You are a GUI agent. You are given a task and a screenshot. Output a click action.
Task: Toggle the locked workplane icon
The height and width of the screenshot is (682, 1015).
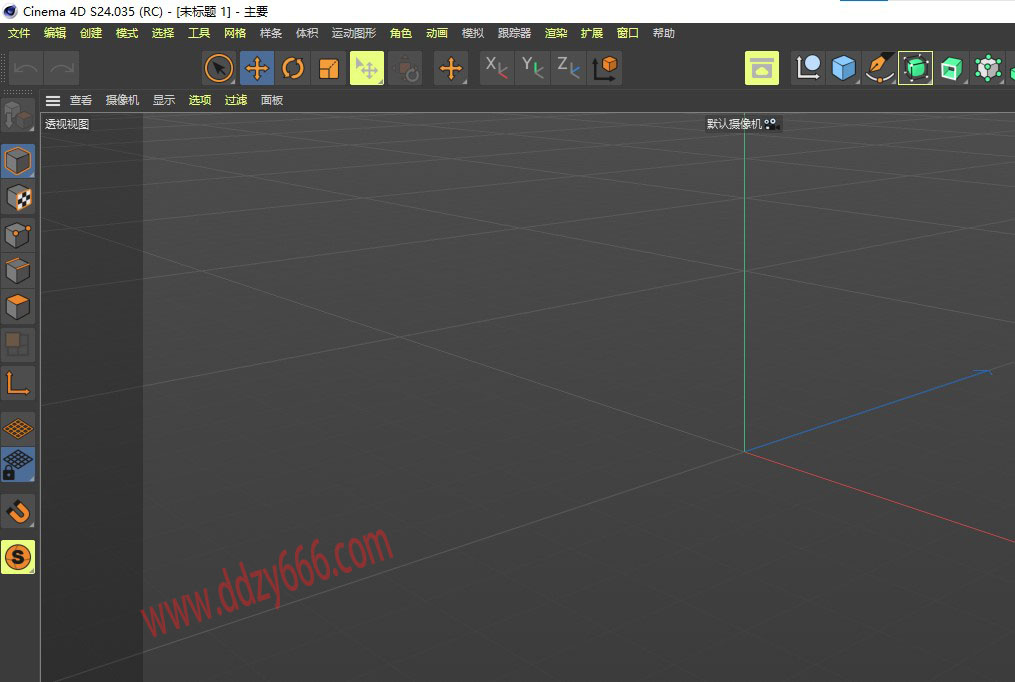(18, 465)
